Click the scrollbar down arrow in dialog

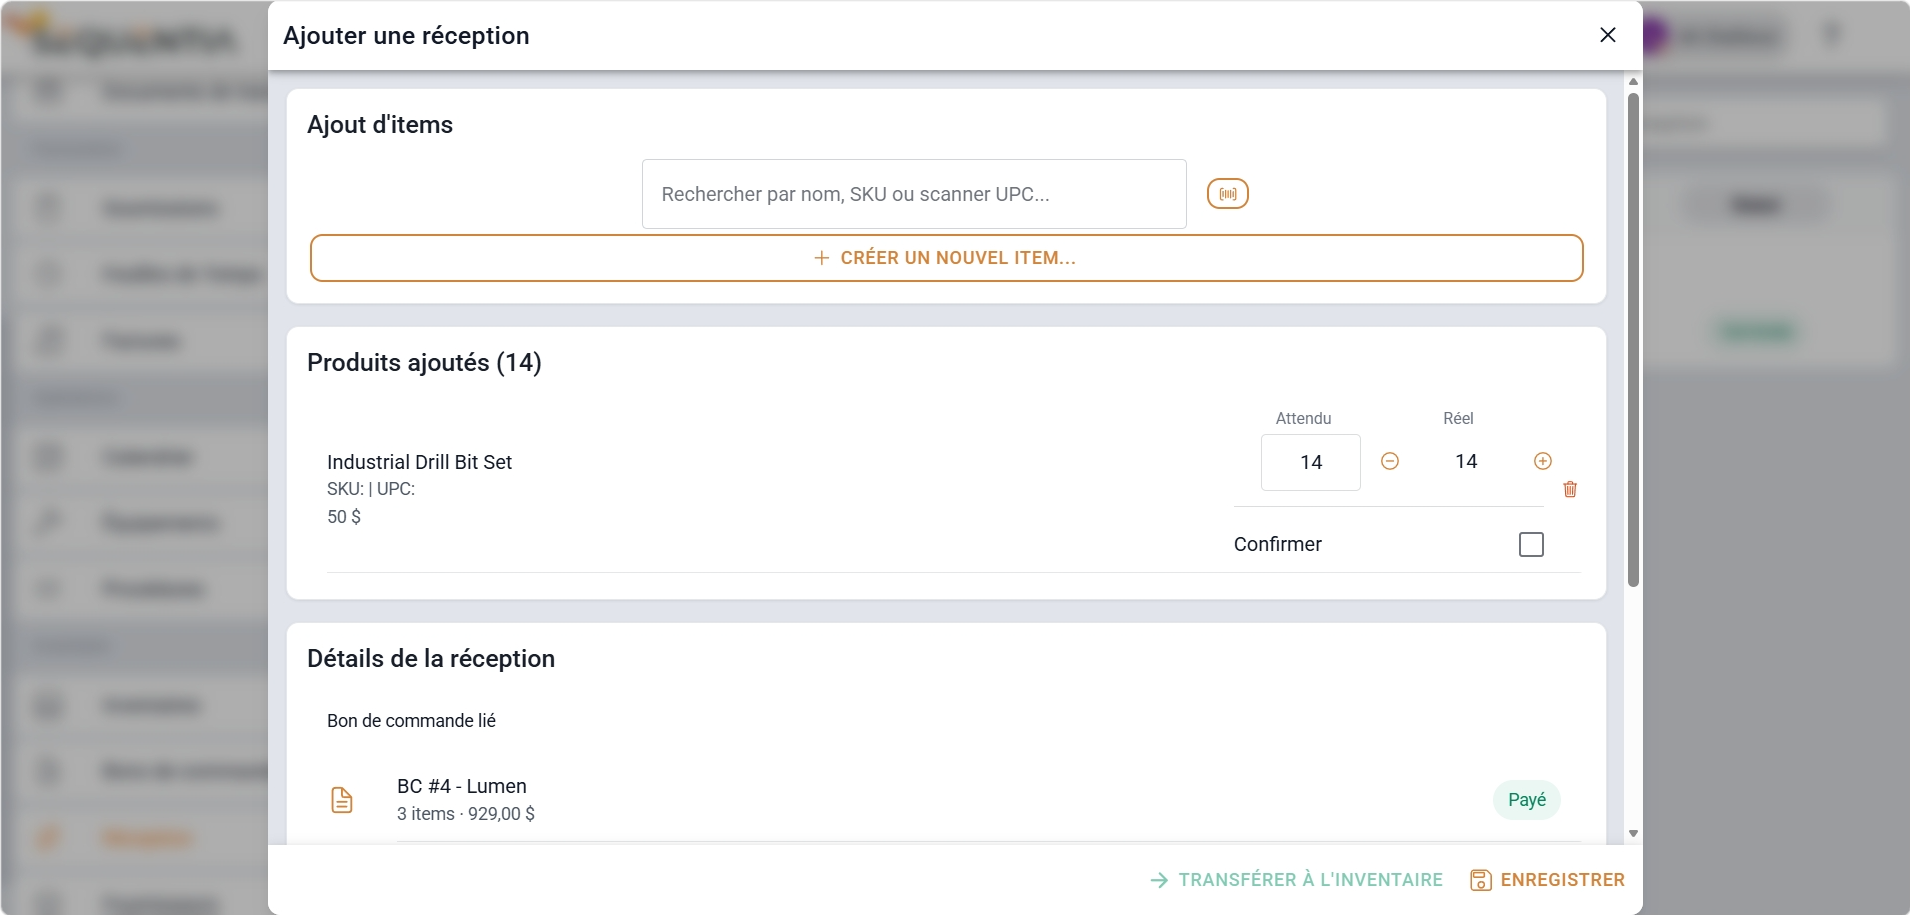[1633, 833]
